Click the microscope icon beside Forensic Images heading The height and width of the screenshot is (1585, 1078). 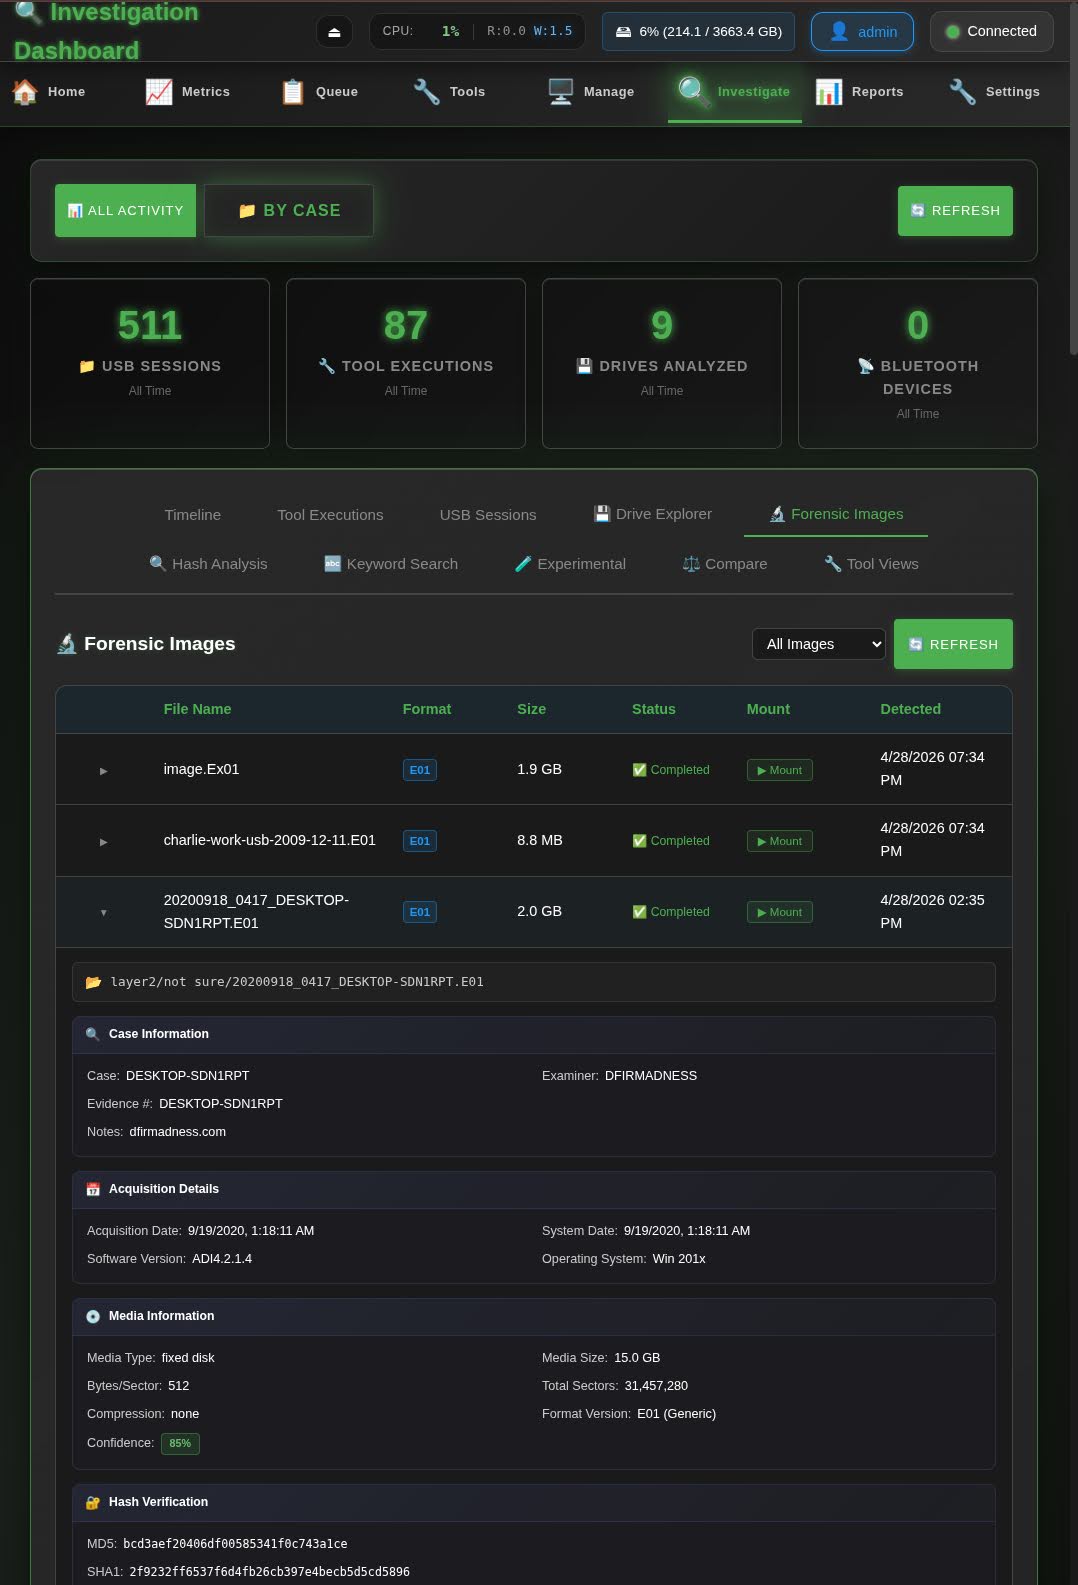[67, 644]
